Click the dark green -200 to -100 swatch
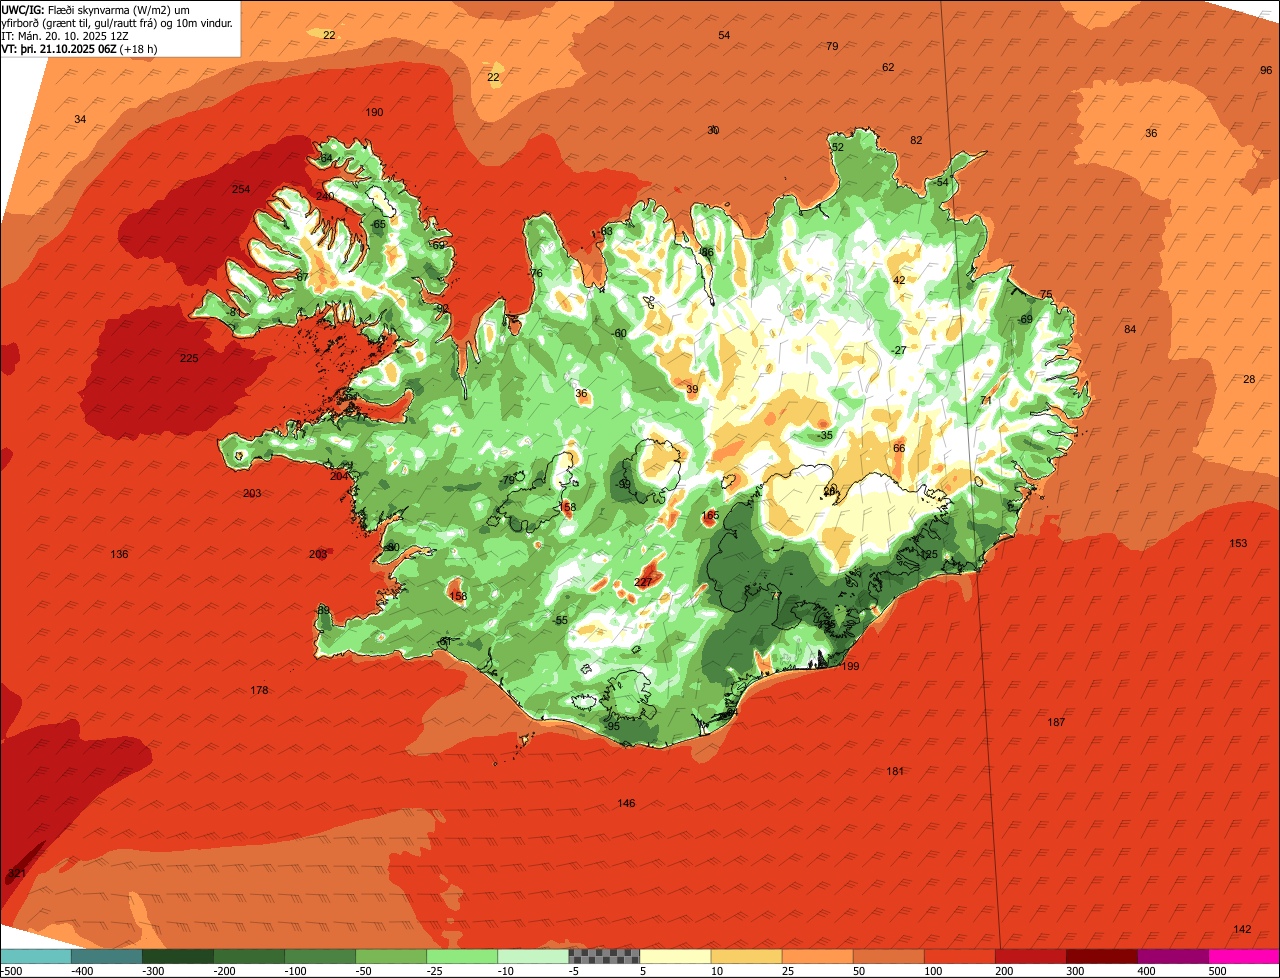The image size is (1280, 978). pyautogui.click(x=249, y=957)
